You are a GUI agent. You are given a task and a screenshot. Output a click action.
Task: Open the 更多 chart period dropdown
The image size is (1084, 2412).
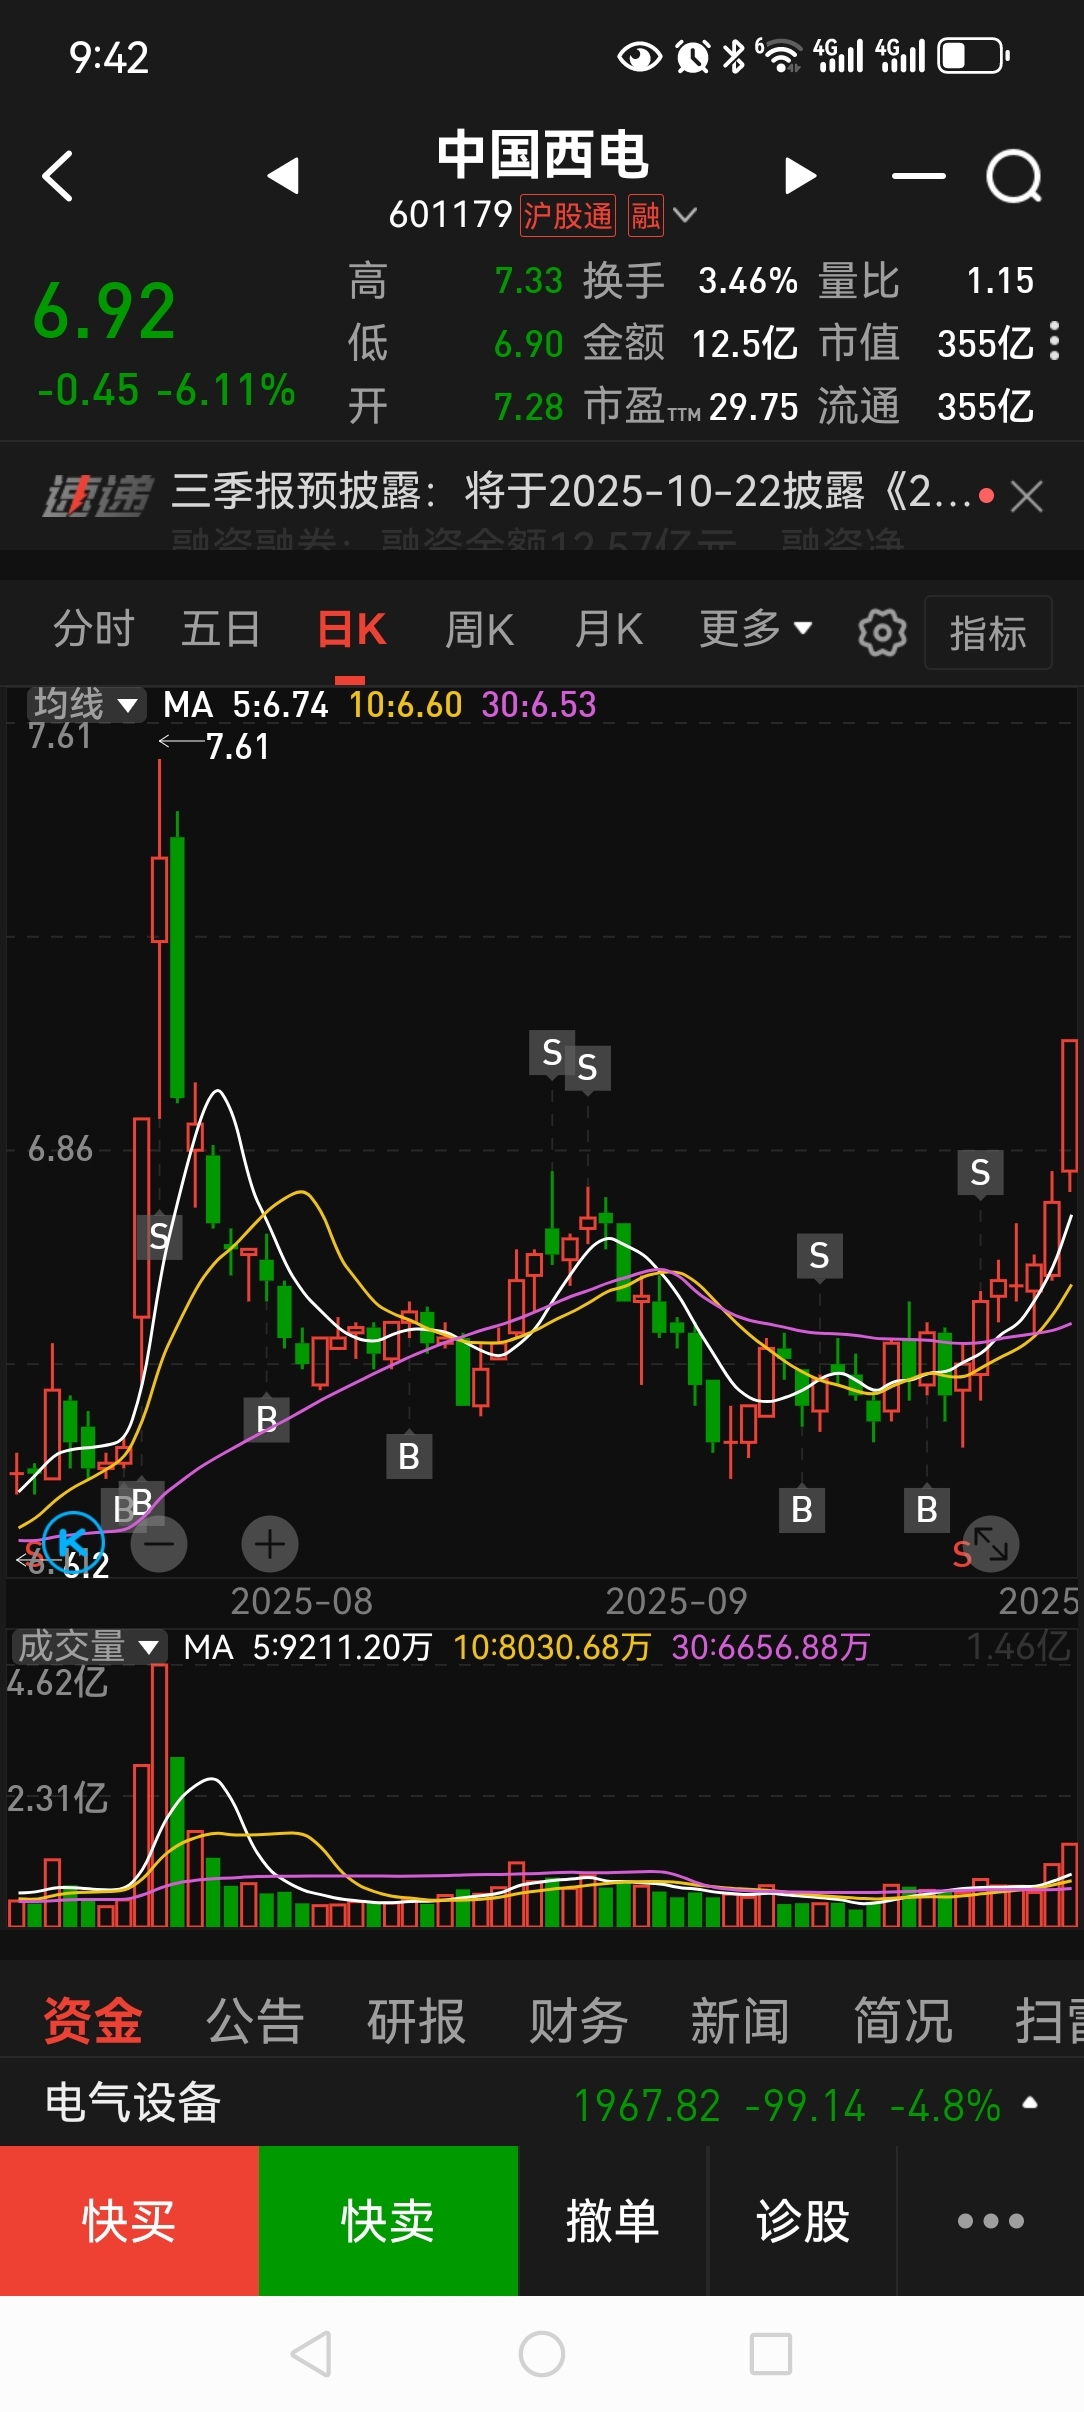[755, 629]
